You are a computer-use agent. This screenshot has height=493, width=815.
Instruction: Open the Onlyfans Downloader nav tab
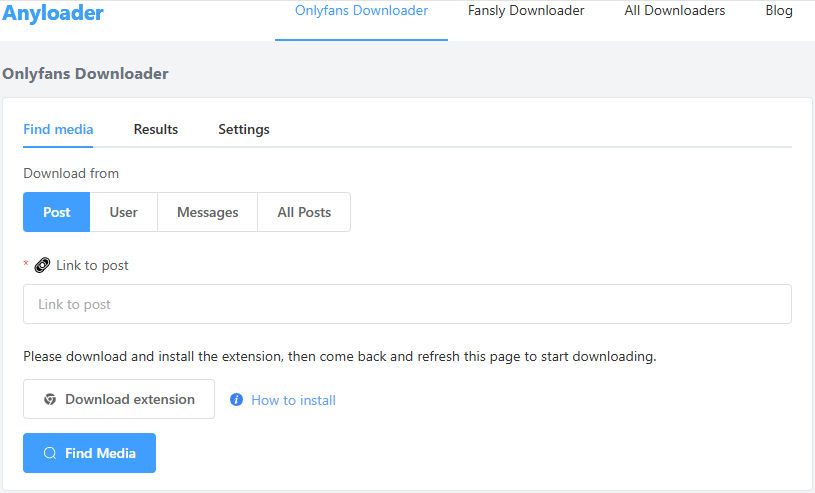361,10
